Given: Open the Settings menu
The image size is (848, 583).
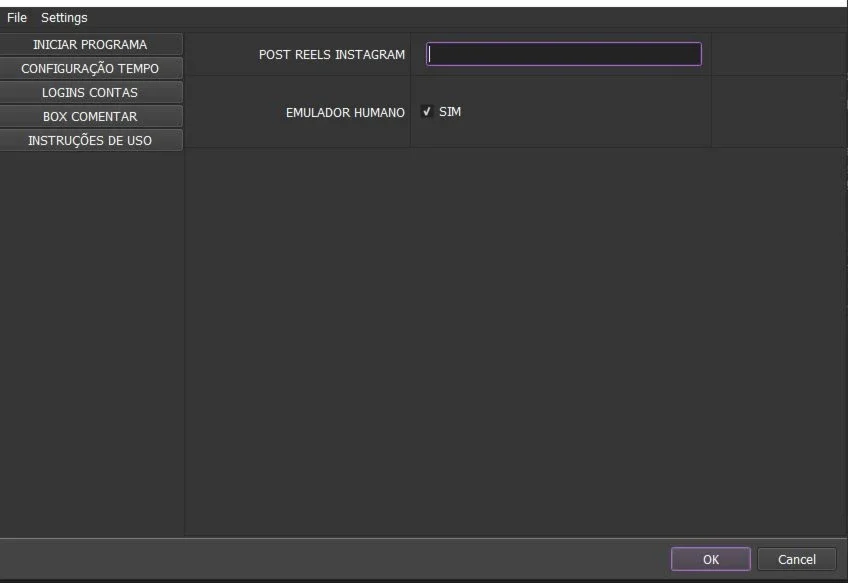Looking at the screenshot, I should click(x=64, y=17).
